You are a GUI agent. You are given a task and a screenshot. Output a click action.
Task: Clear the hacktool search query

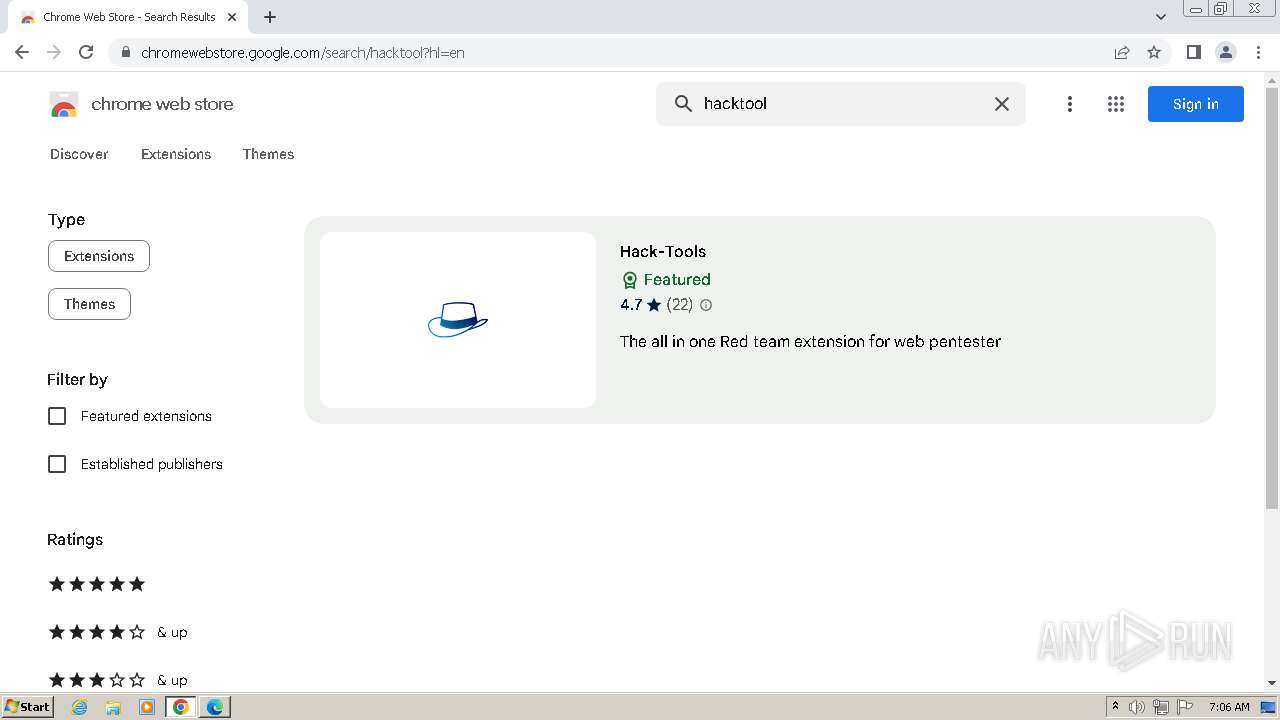coord(1001,104)
